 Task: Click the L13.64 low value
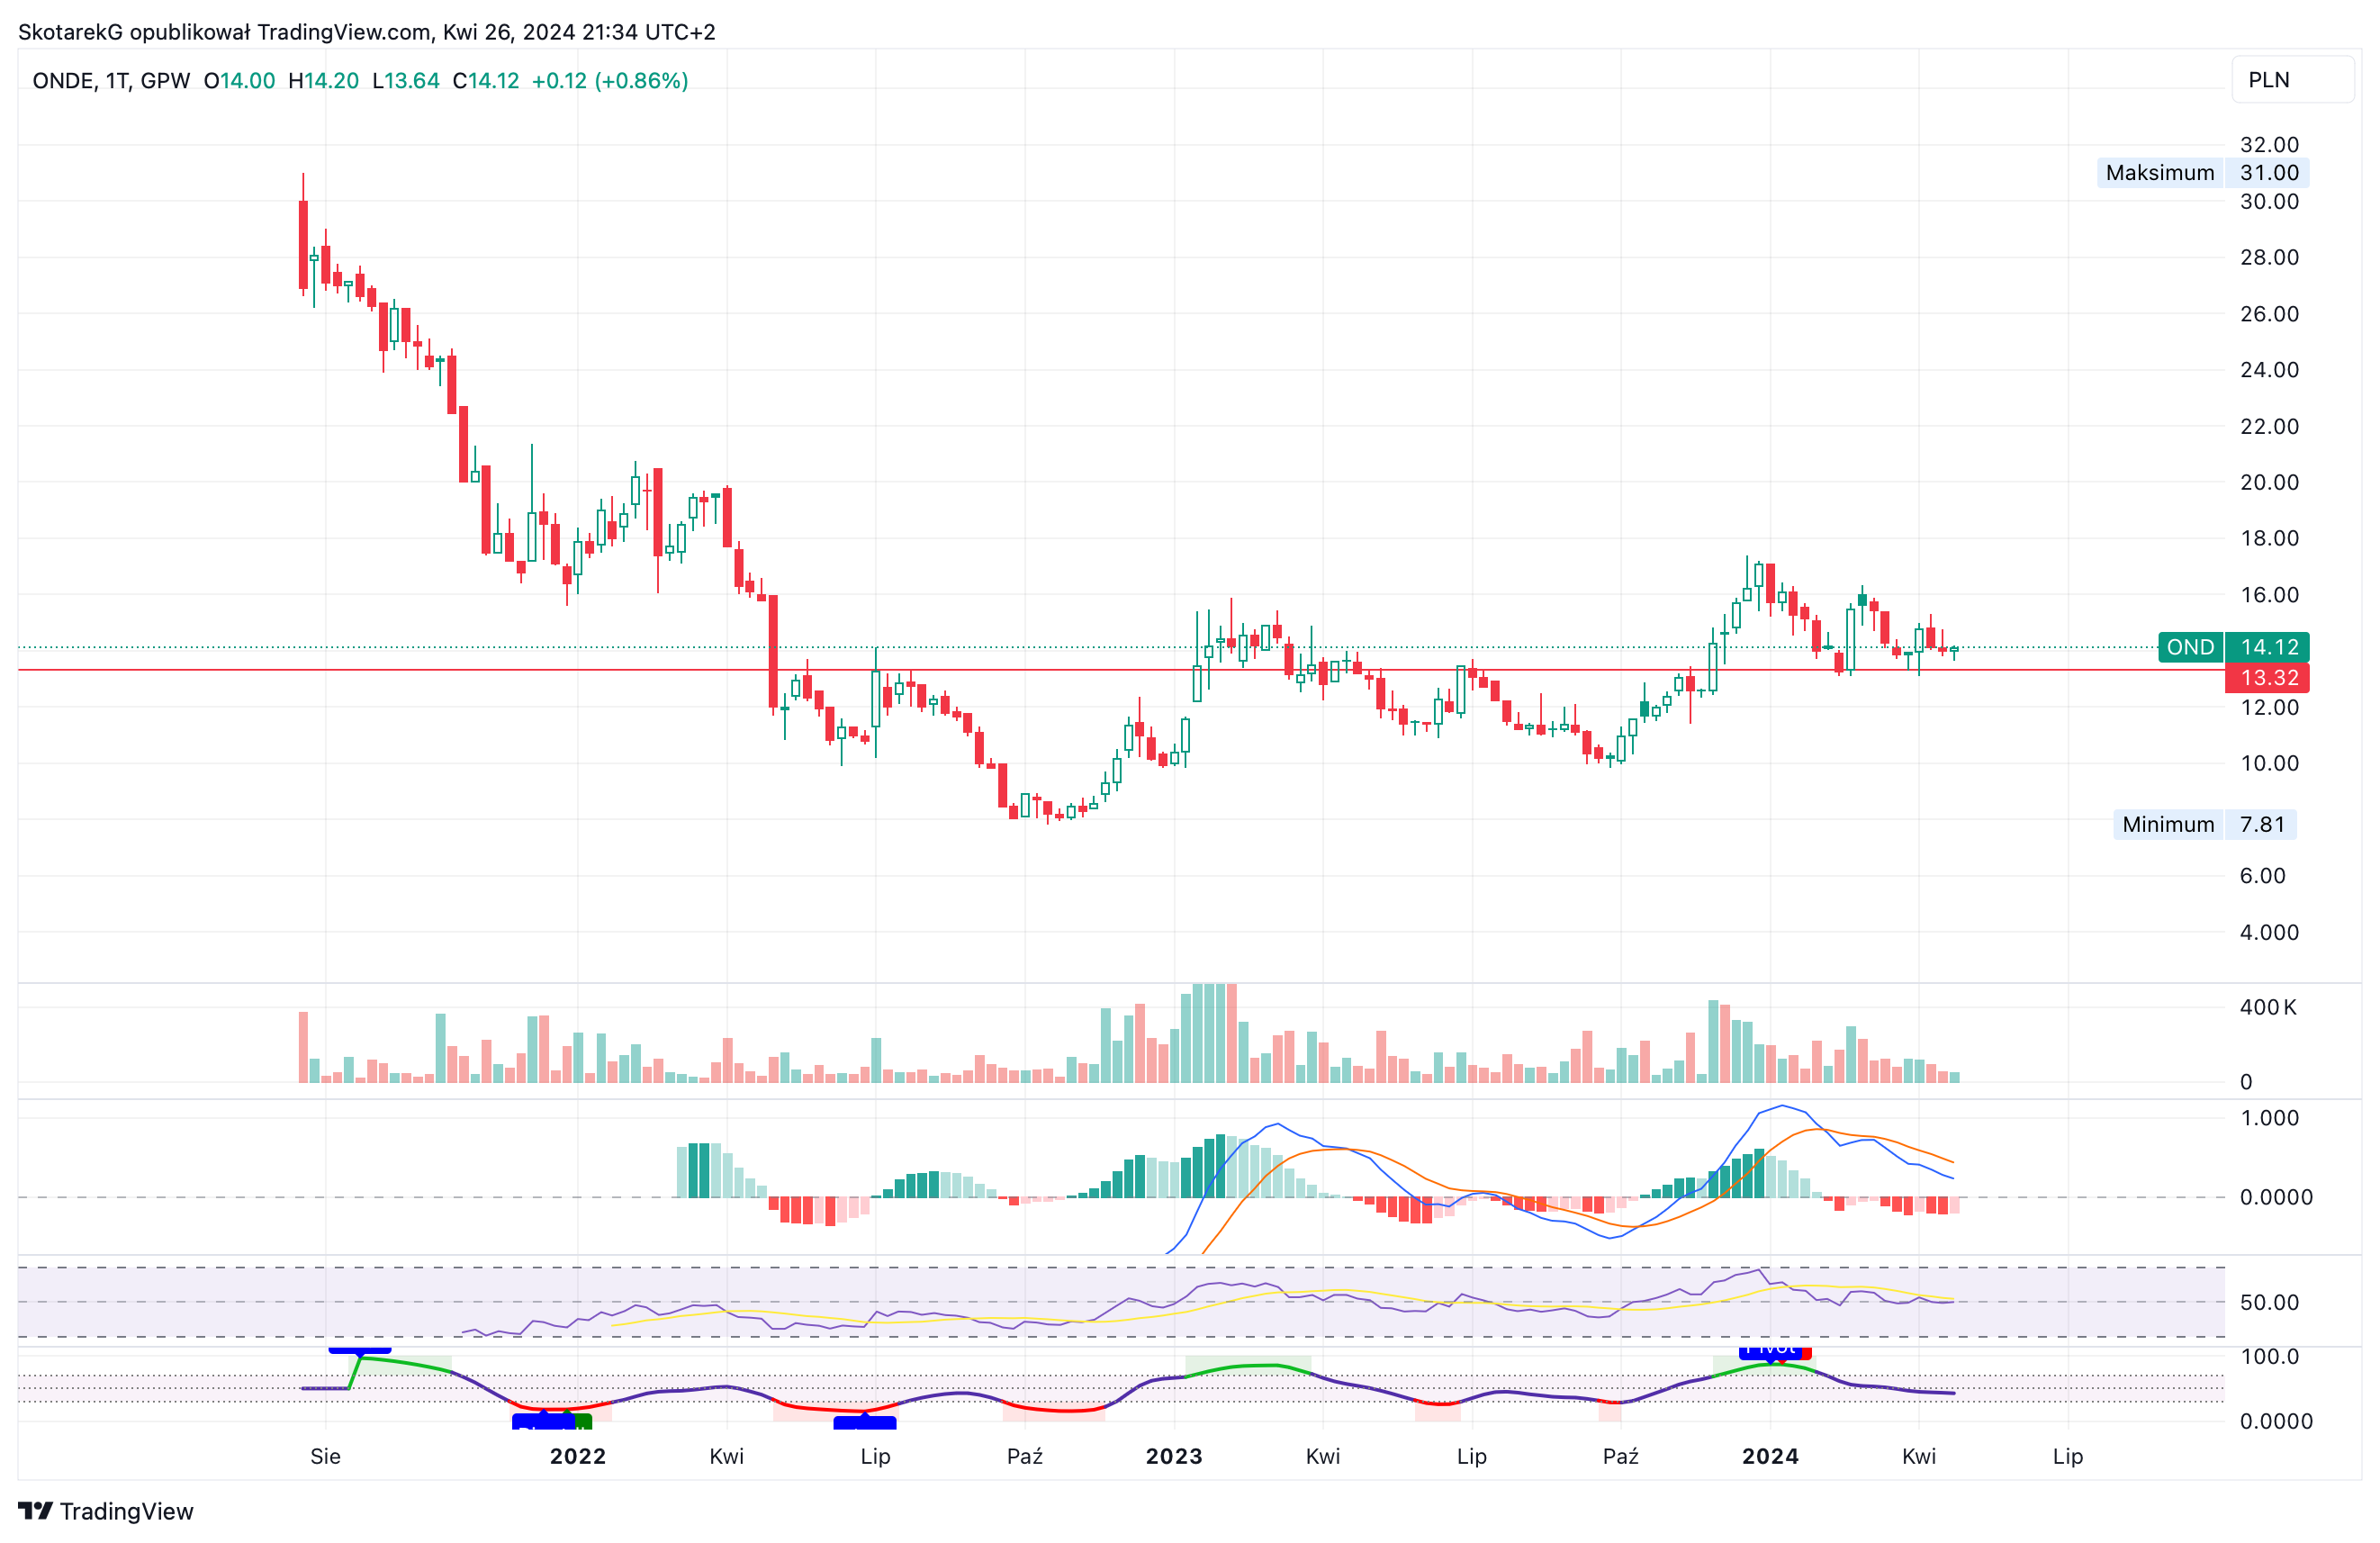406,81
